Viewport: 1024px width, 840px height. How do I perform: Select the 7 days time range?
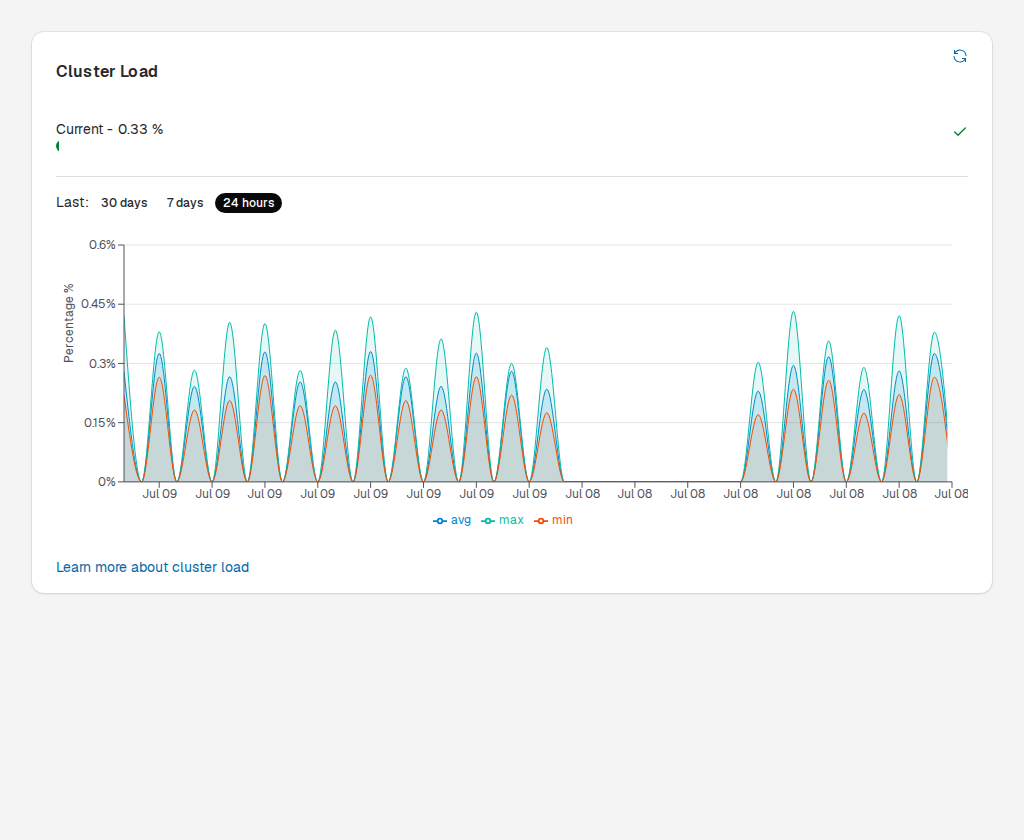(185, 203)
